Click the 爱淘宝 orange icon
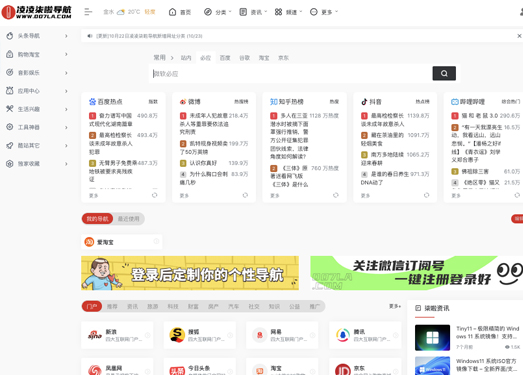This screenshot has height=375, width=523. (x=89, y=242)
